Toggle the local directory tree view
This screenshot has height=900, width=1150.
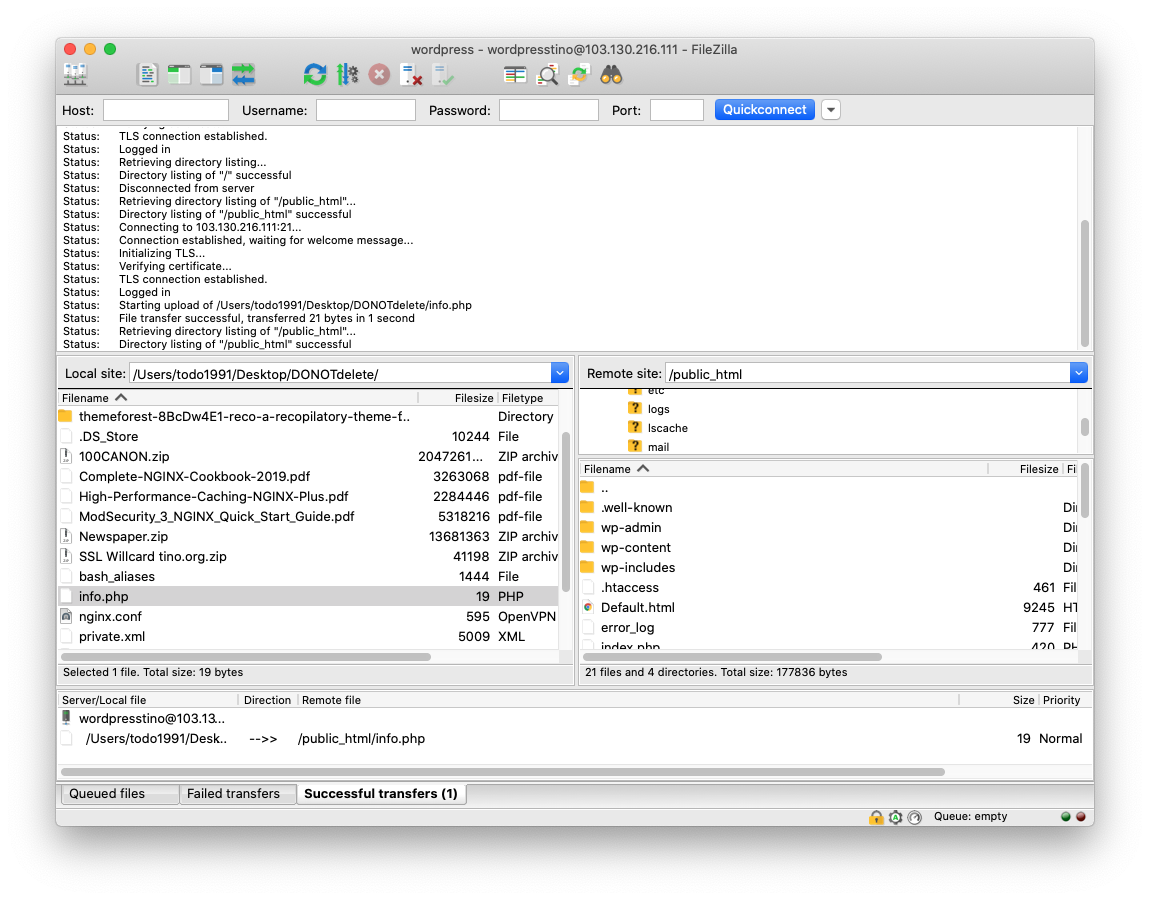[179, 74]
